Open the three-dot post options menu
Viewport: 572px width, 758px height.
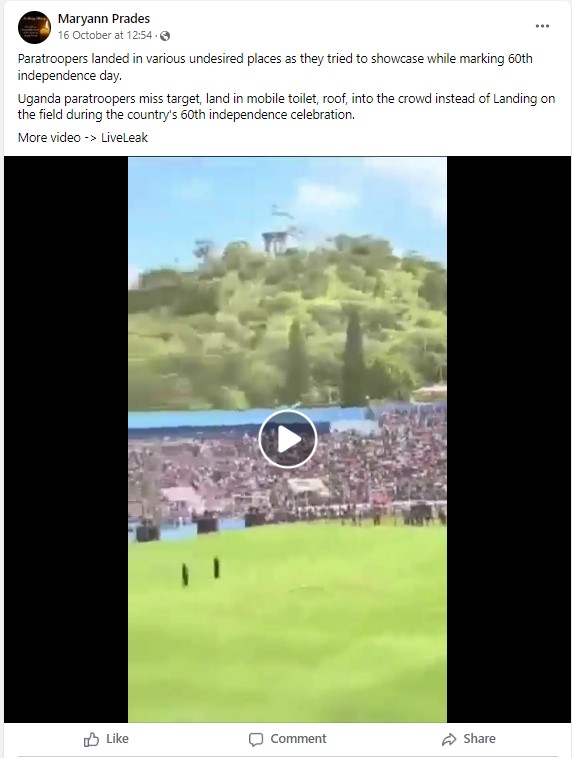[543, 26]
